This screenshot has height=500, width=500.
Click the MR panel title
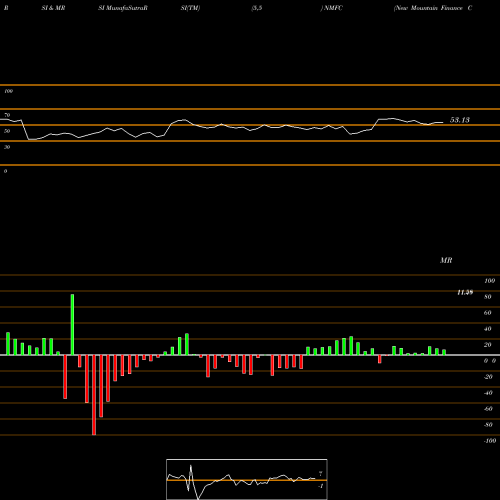coord(446,260)
